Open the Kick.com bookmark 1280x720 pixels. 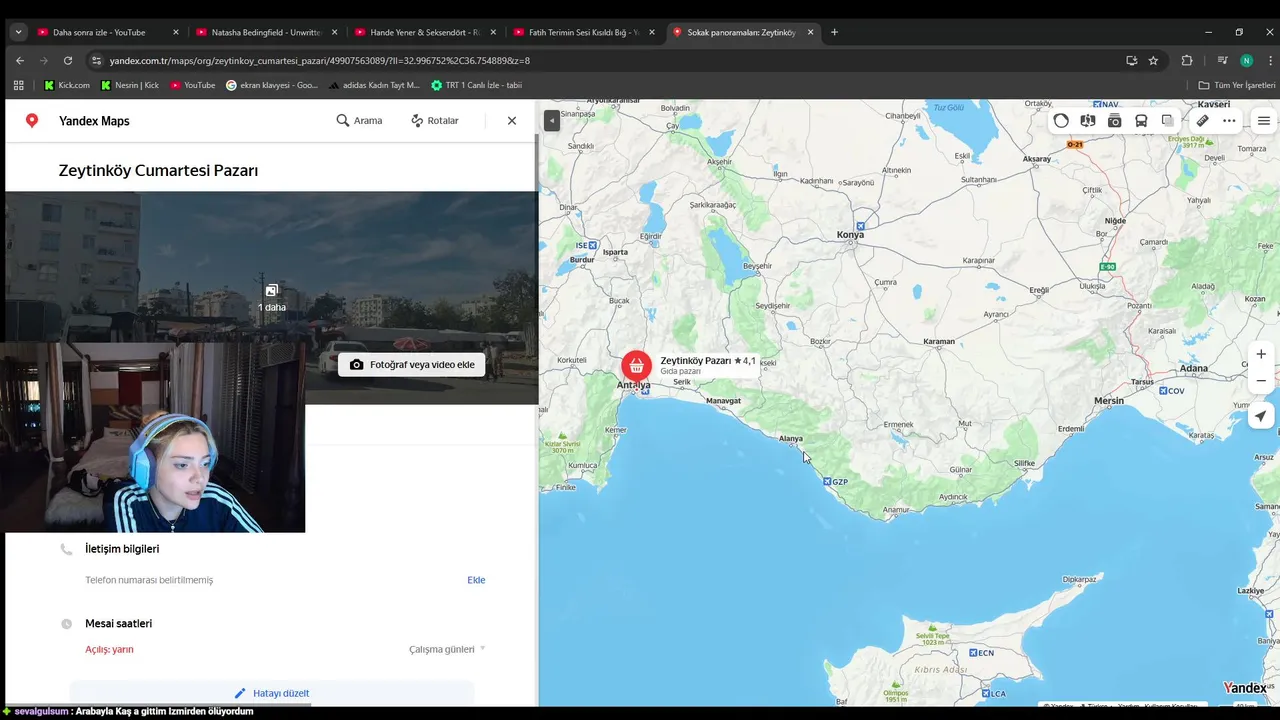[66, 85]
